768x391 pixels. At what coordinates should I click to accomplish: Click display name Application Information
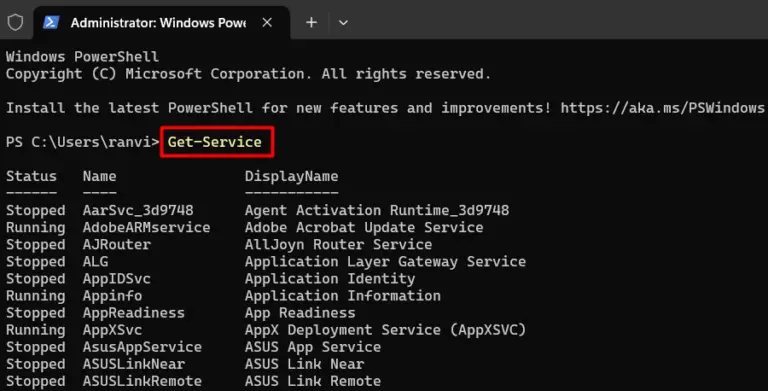[x=343, y=296]
